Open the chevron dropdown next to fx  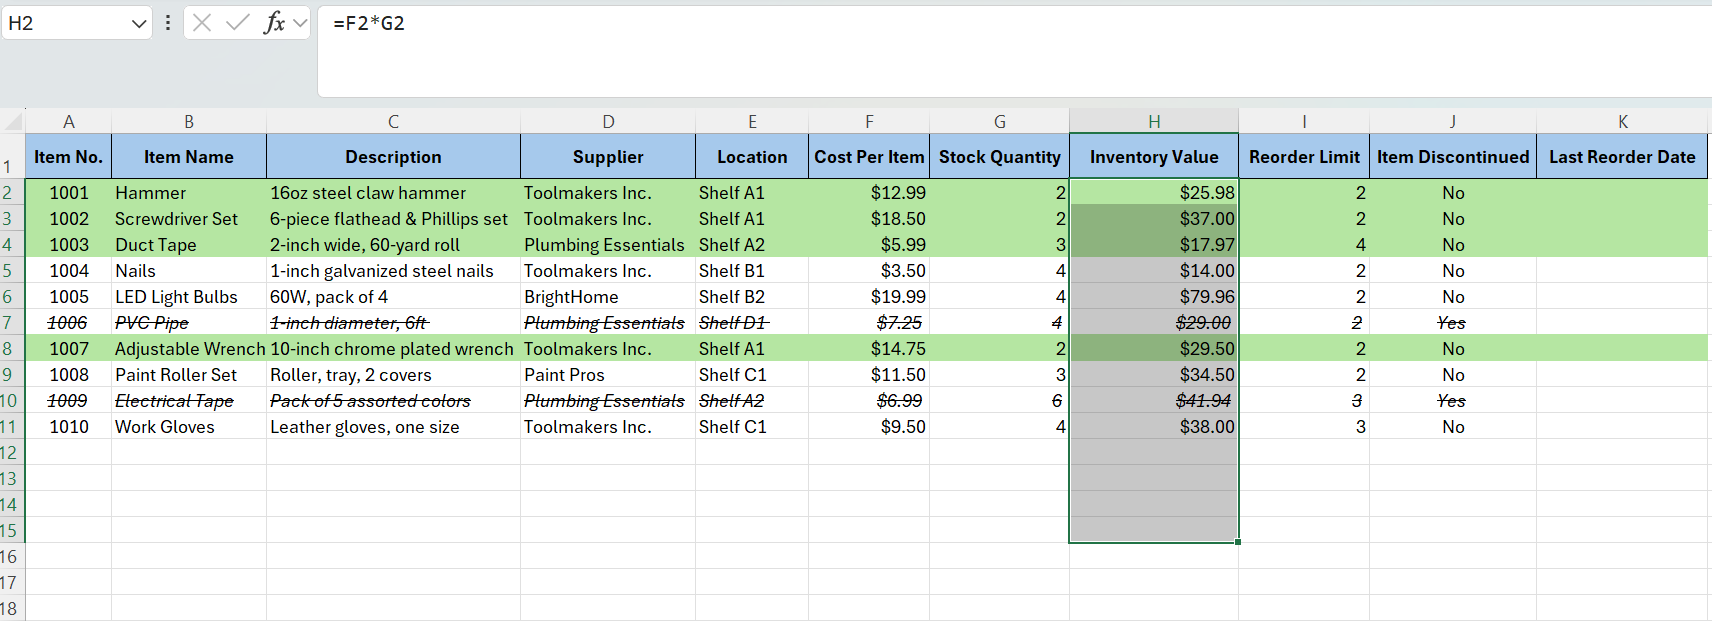pos(300,23)
